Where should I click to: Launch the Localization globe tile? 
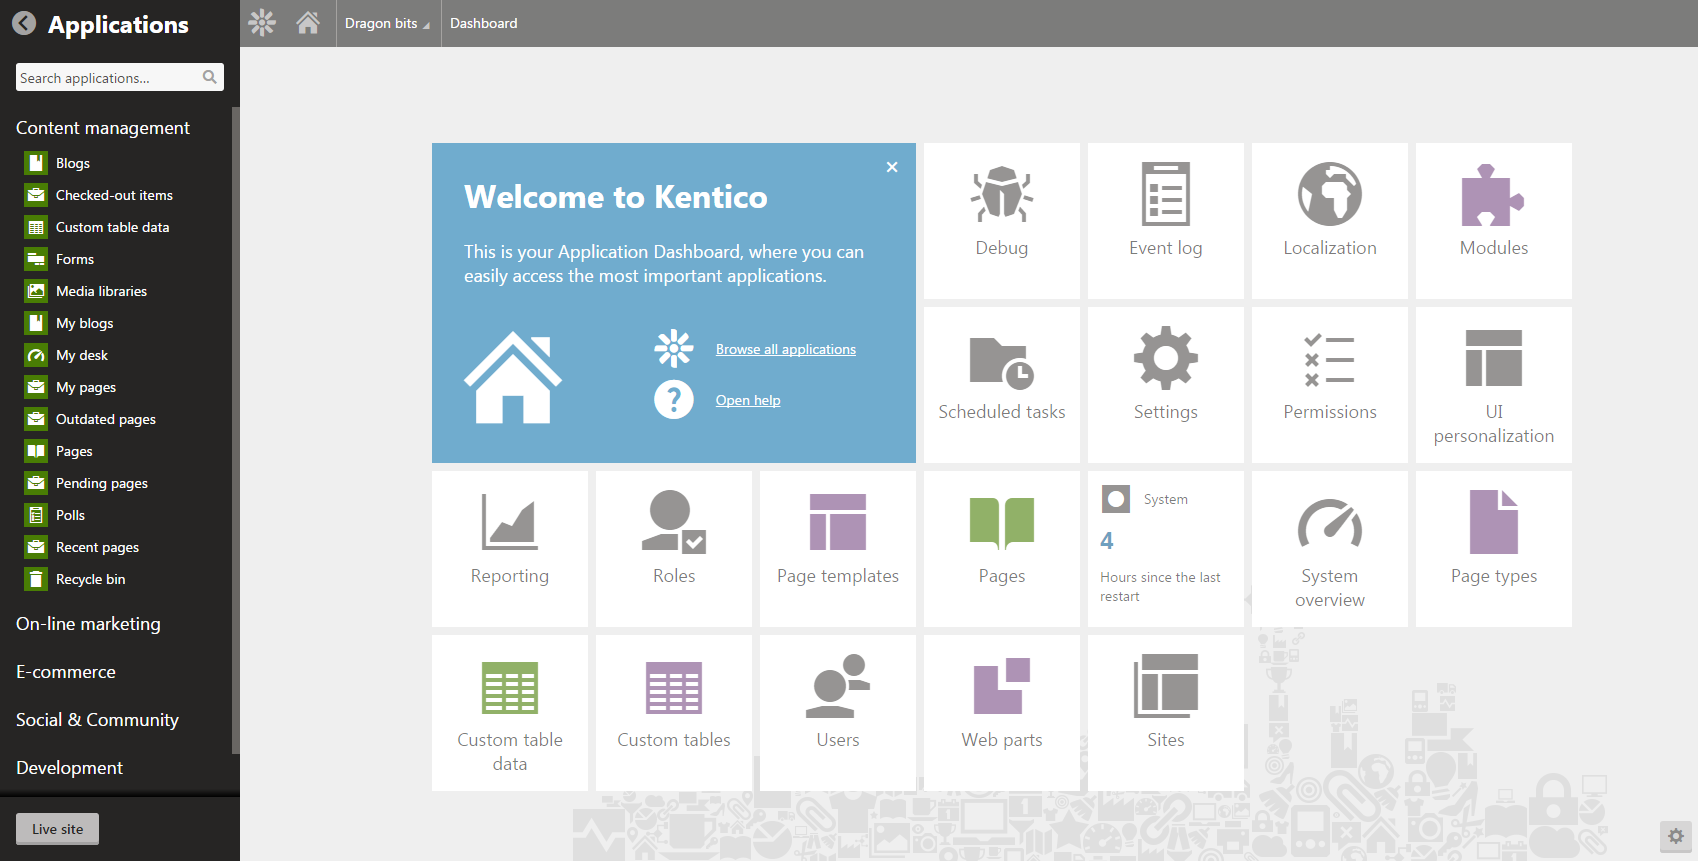click(x=1329, y=220)
